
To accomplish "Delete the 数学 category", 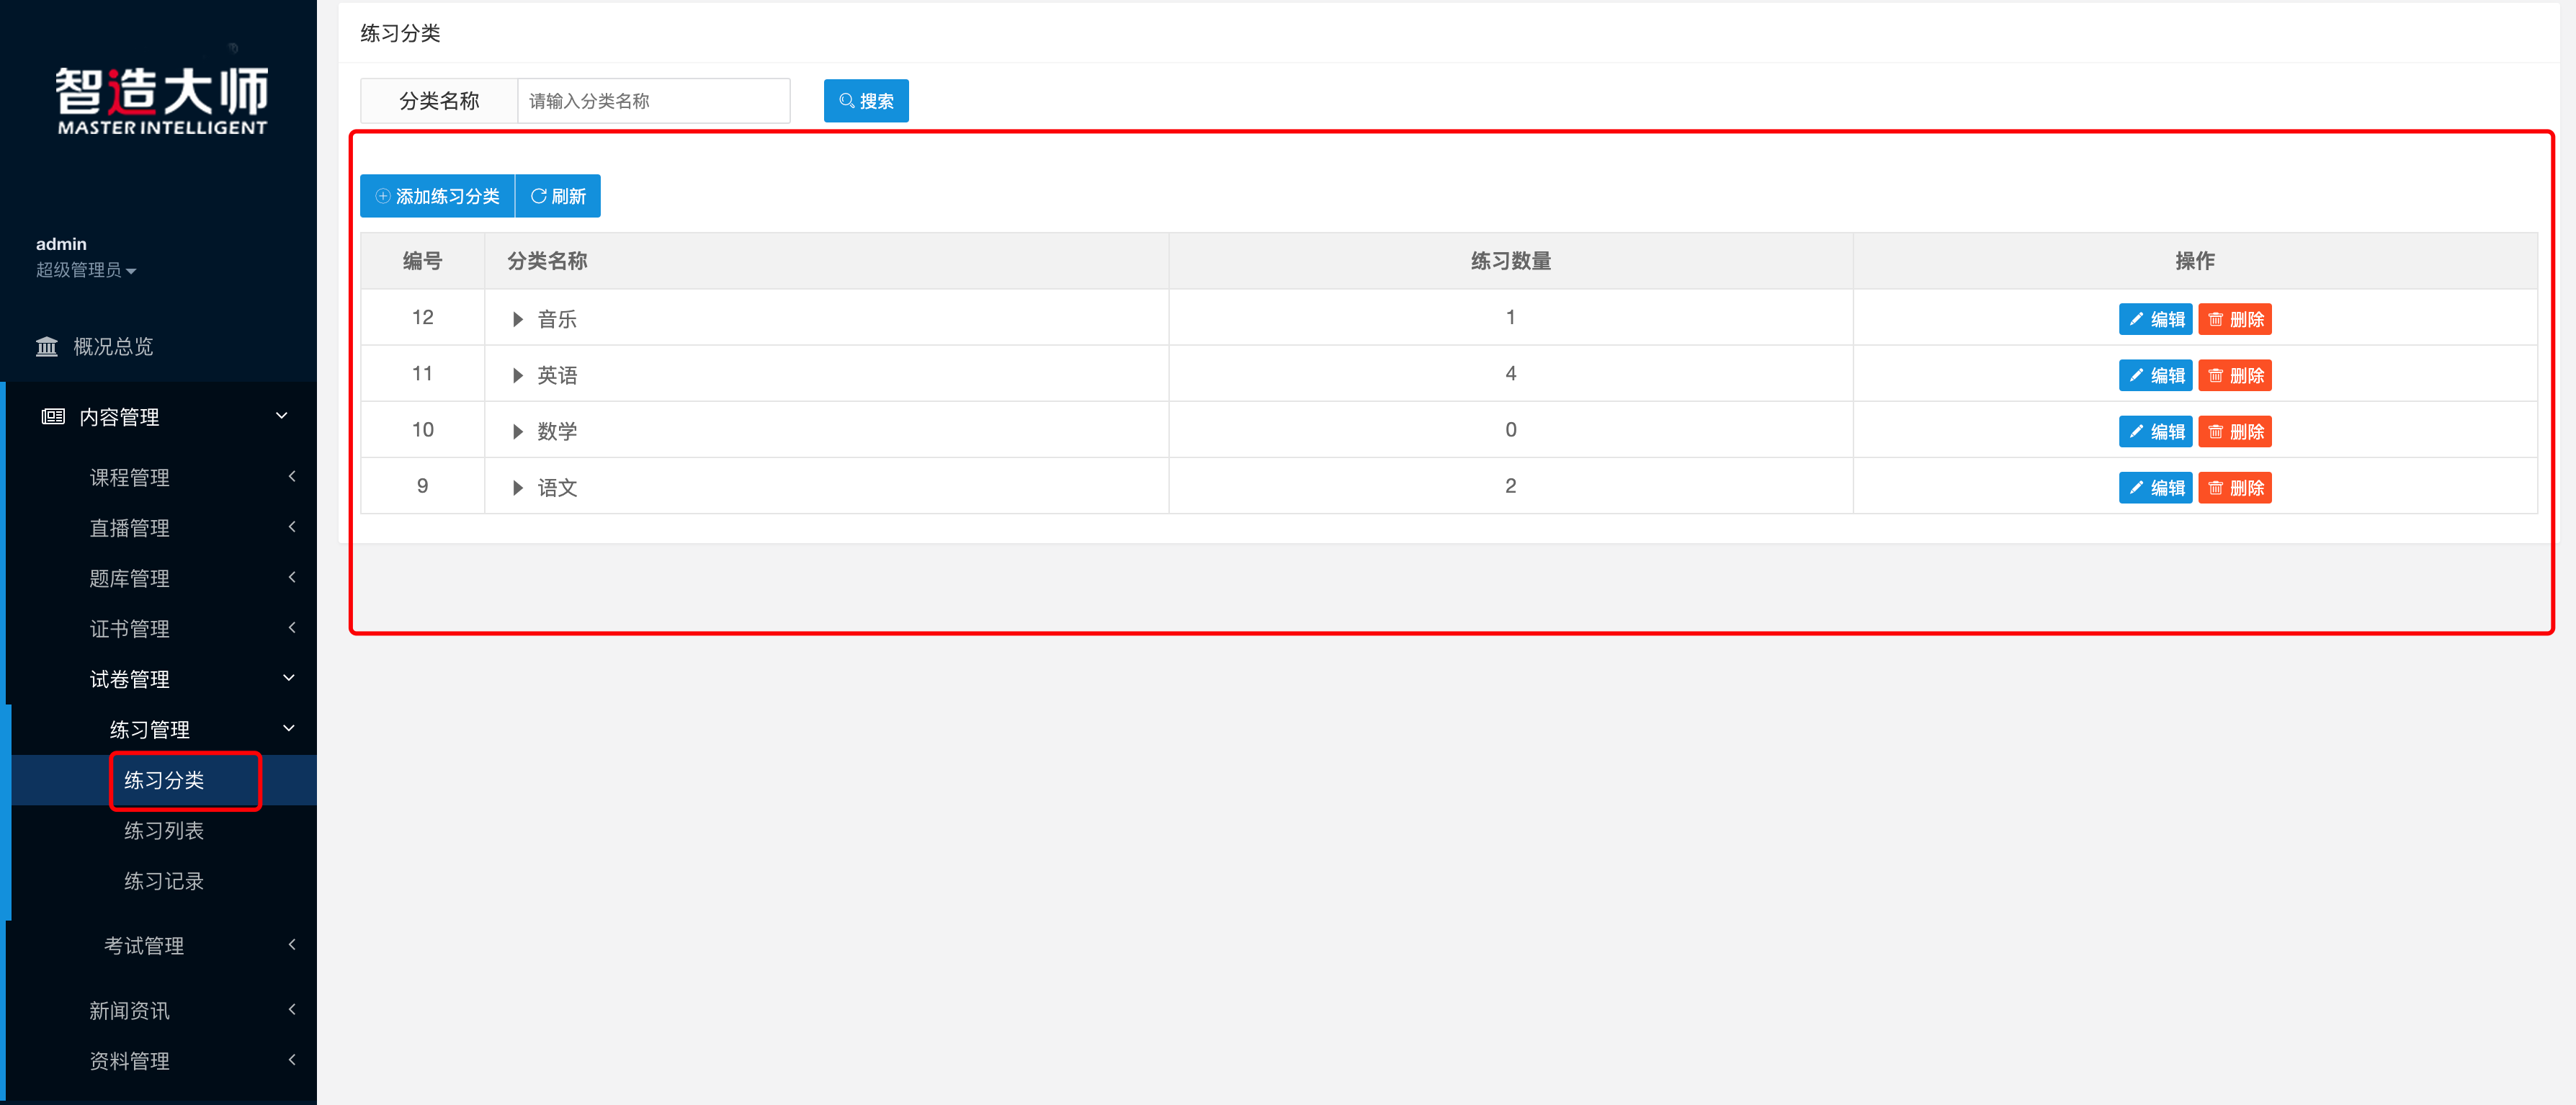I will tap(2235, 431).
